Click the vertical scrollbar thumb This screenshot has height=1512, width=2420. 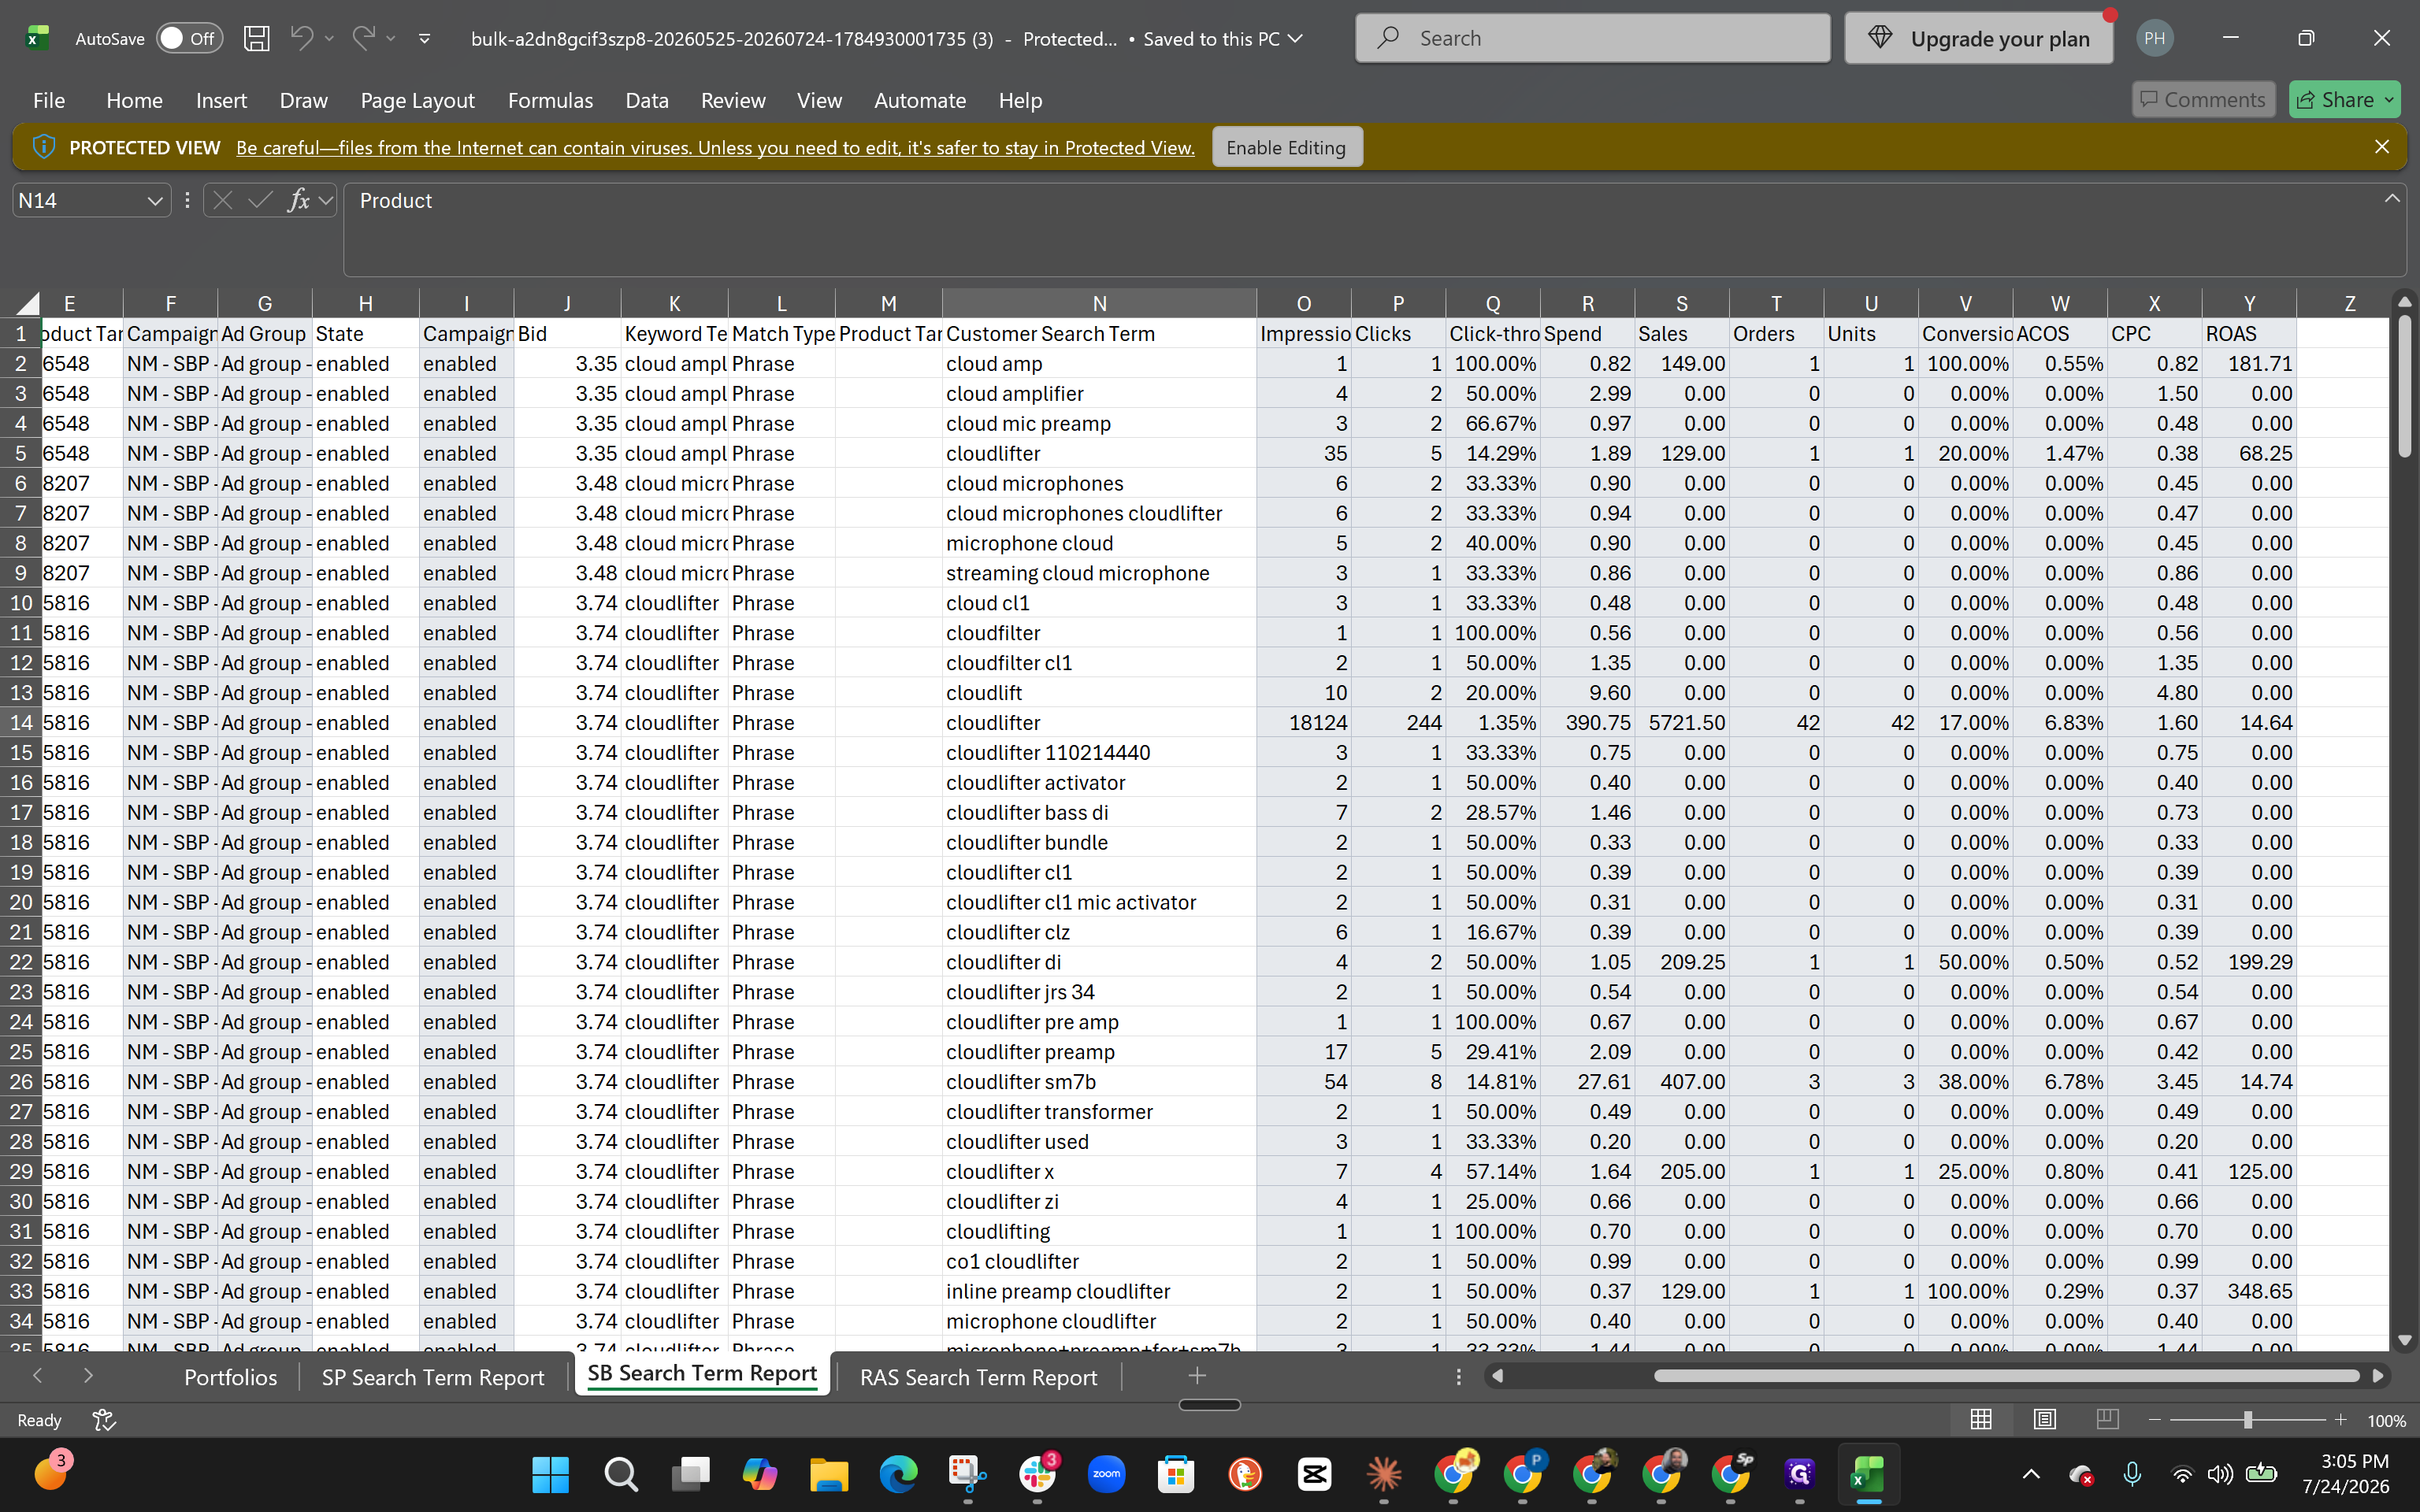(2405, 388)
